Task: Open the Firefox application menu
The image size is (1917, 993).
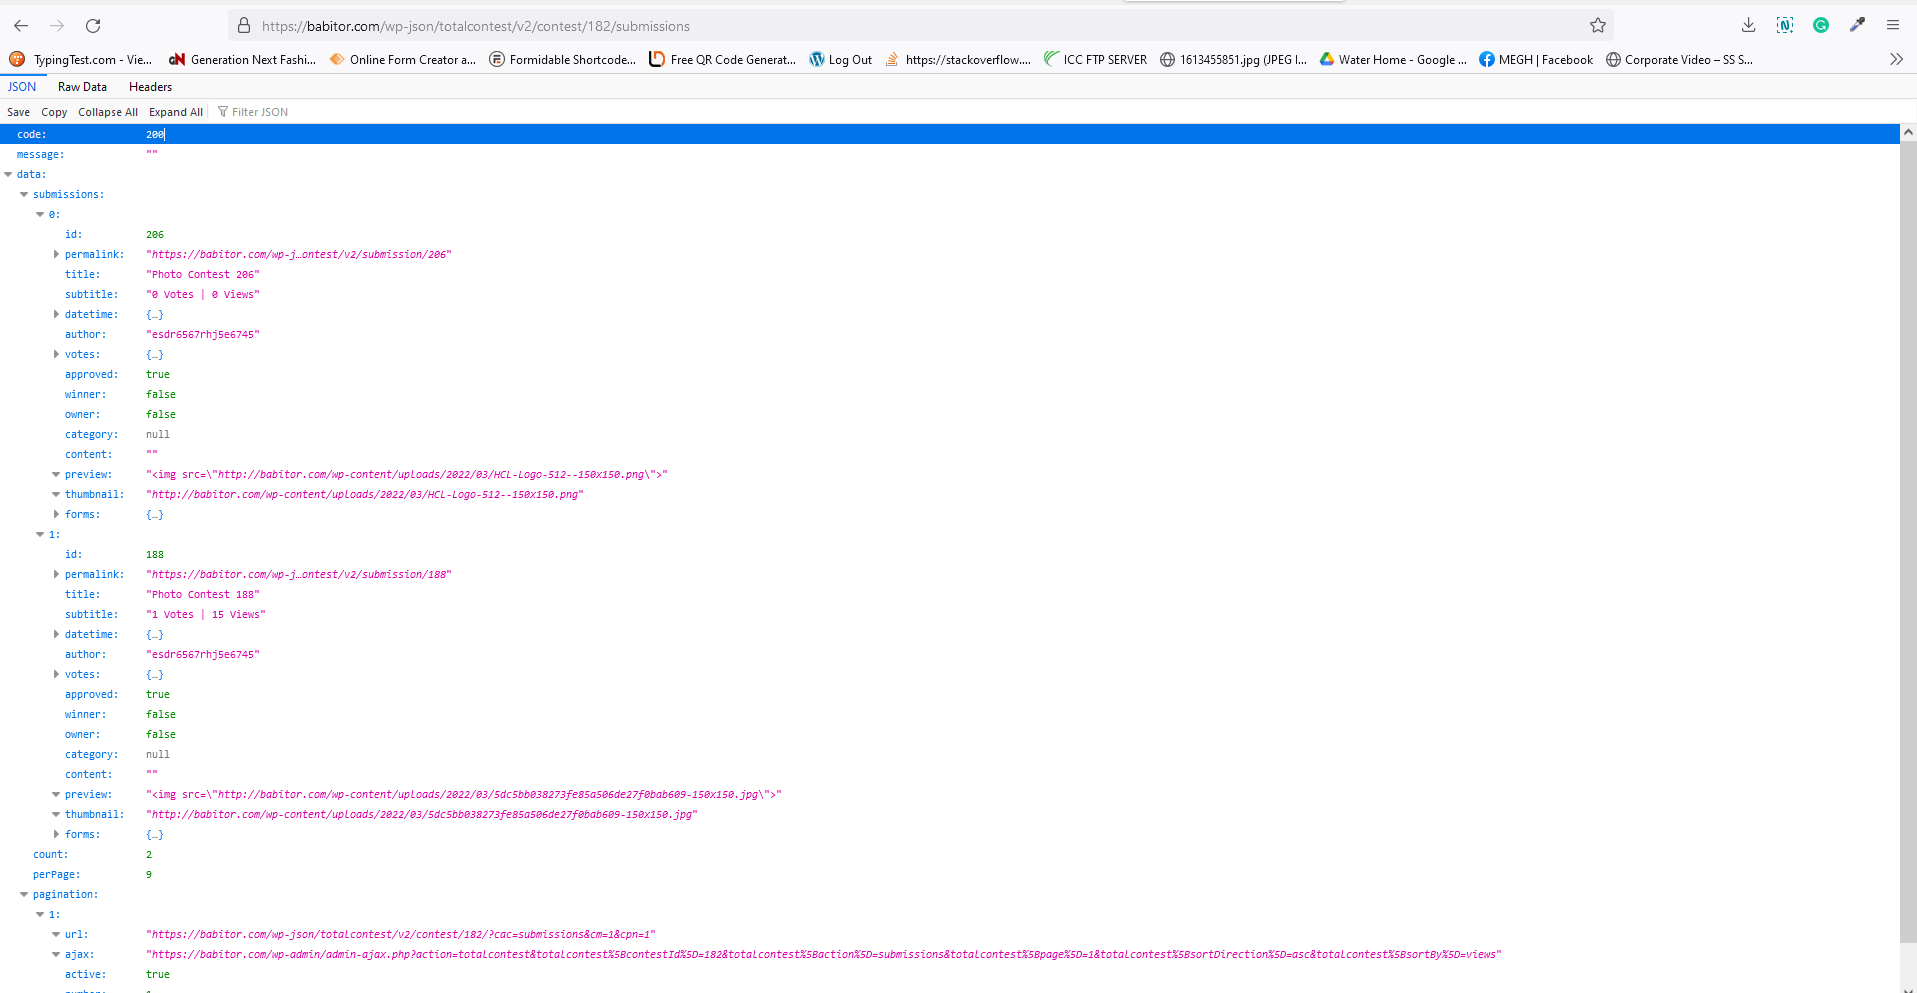Action: pos(1893,25)
